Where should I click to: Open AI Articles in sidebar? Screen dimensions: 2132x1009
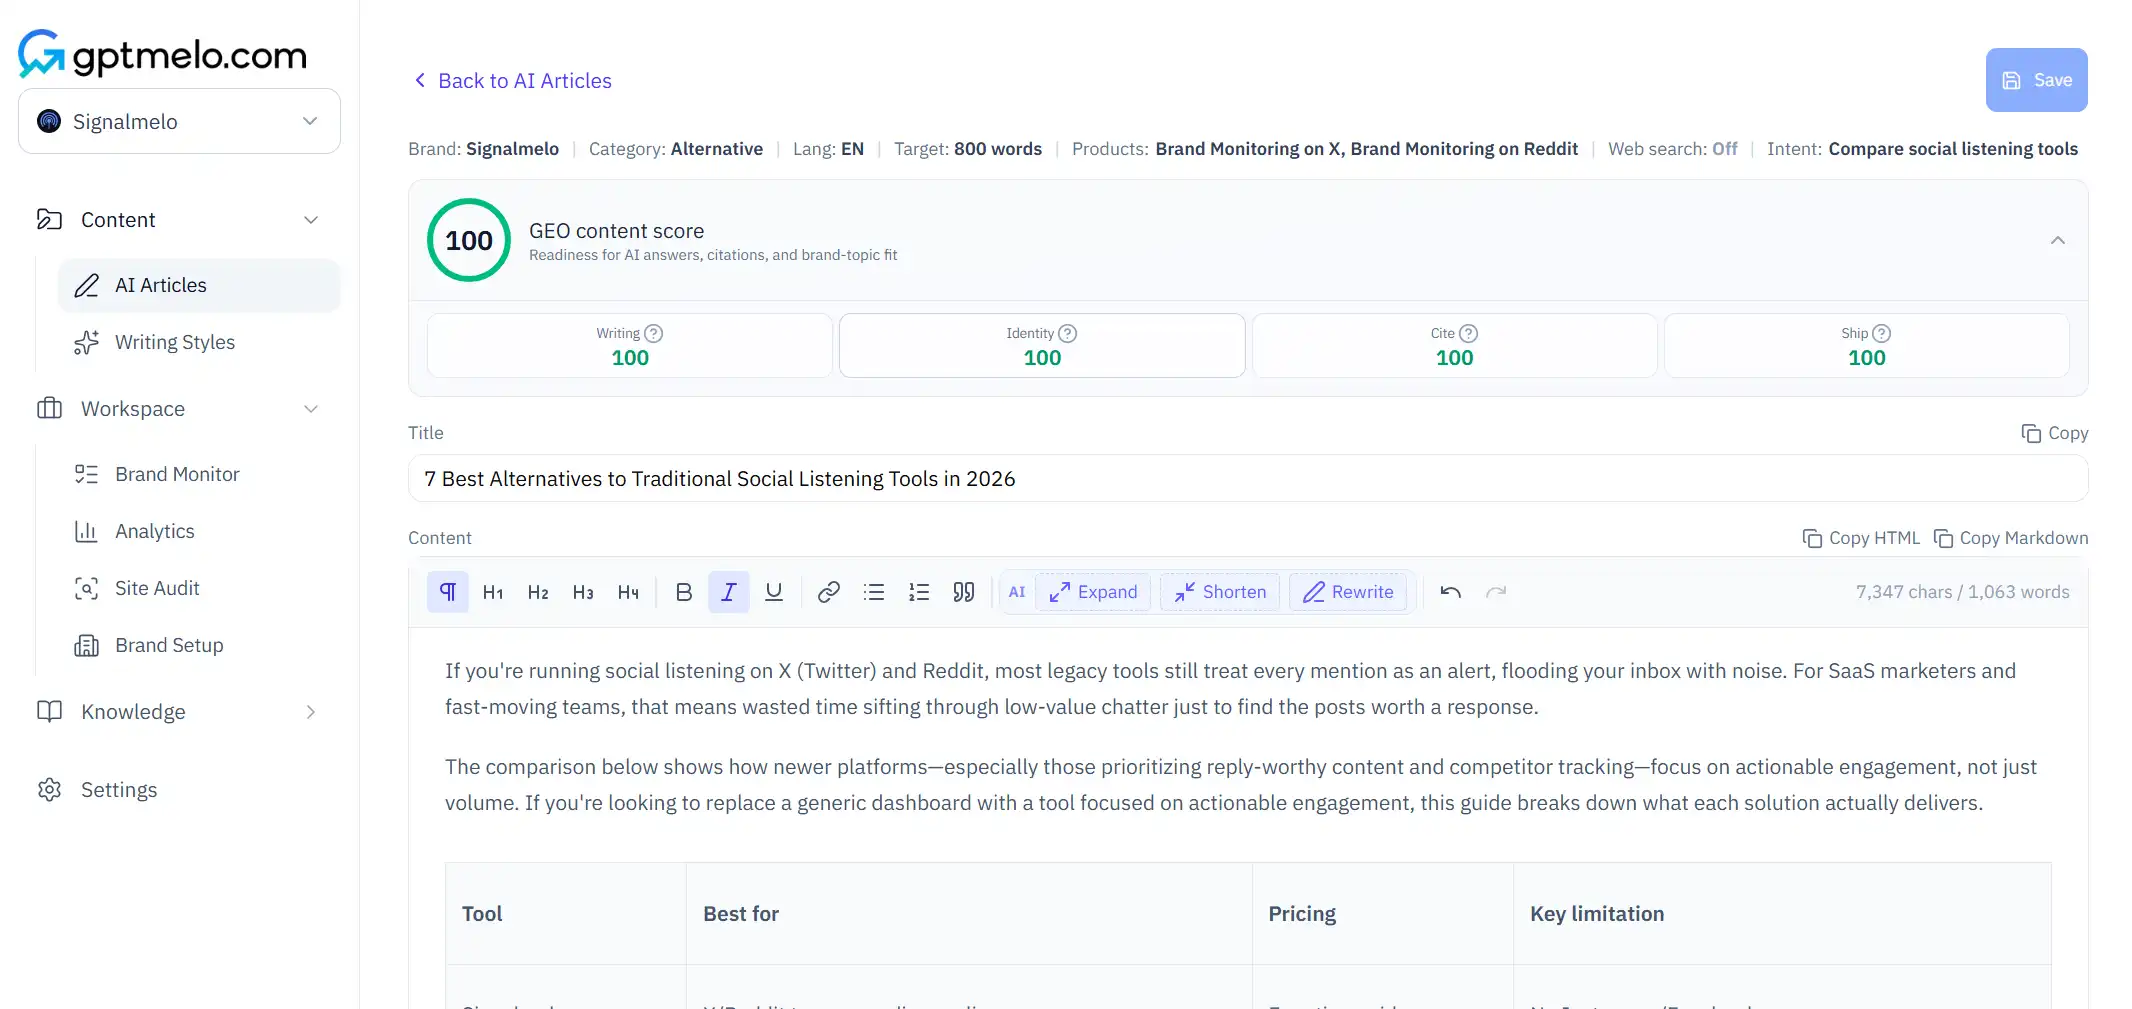point(199,285)
